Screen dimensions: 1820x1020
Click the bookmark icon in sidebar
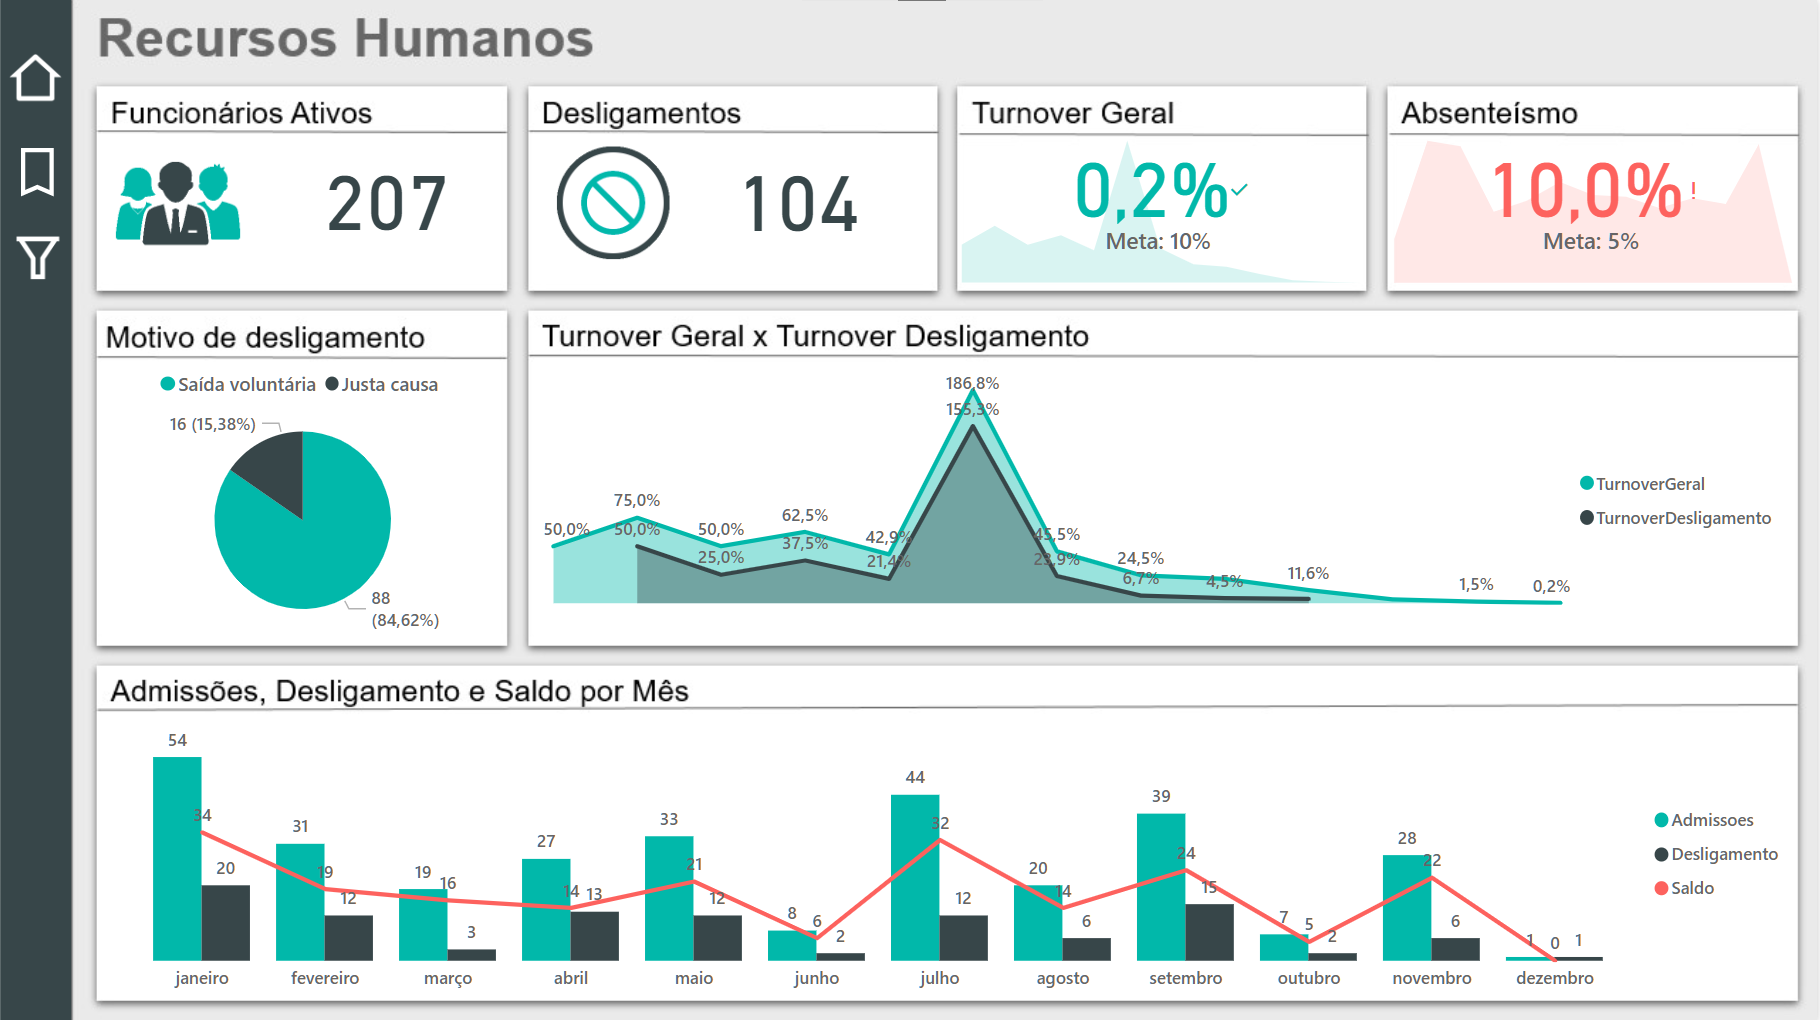pos(37,171)
